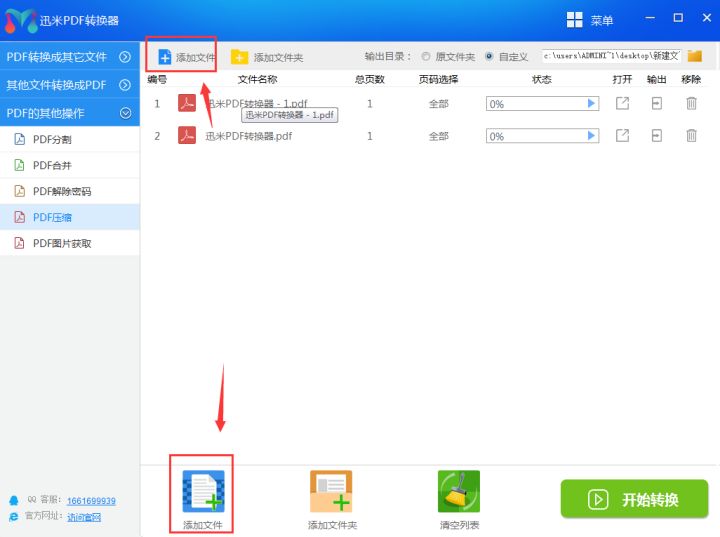This screenshot has height=537, width=720.
Task: Open the 访问官网 website link
Action: 84,517
